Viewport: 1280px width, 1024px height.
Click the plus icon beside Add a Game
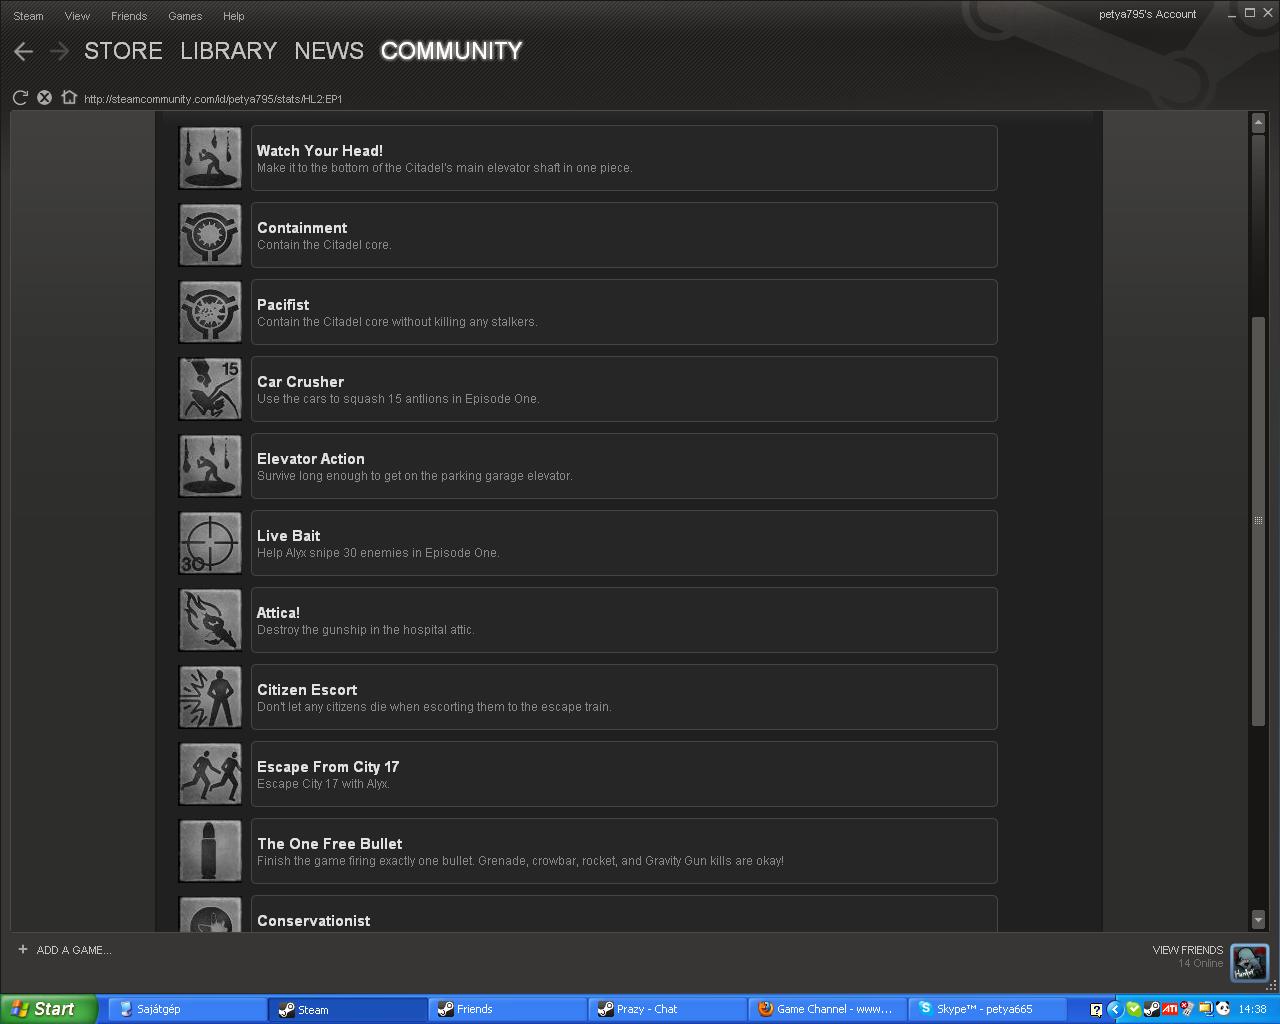click(23, 949)
